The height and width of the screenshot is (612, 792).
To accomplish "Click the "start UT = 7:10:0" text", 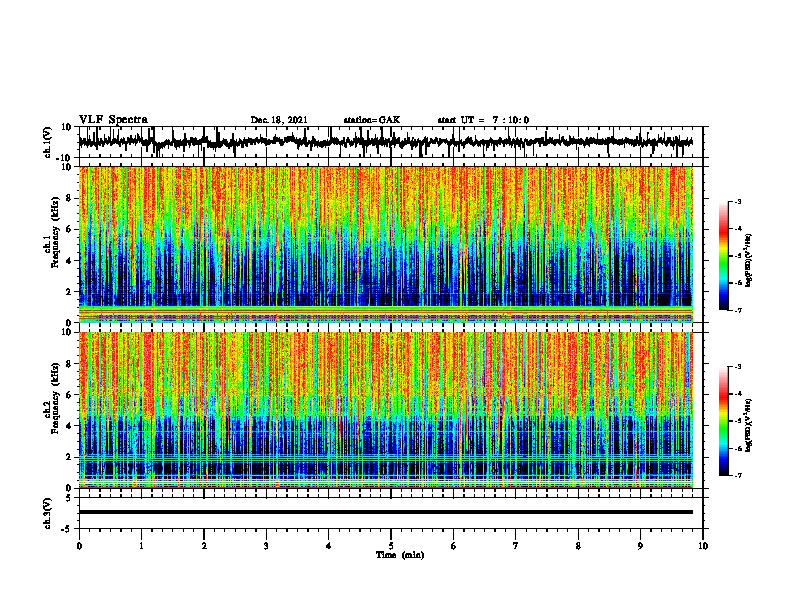I will [x=483, y=120].
